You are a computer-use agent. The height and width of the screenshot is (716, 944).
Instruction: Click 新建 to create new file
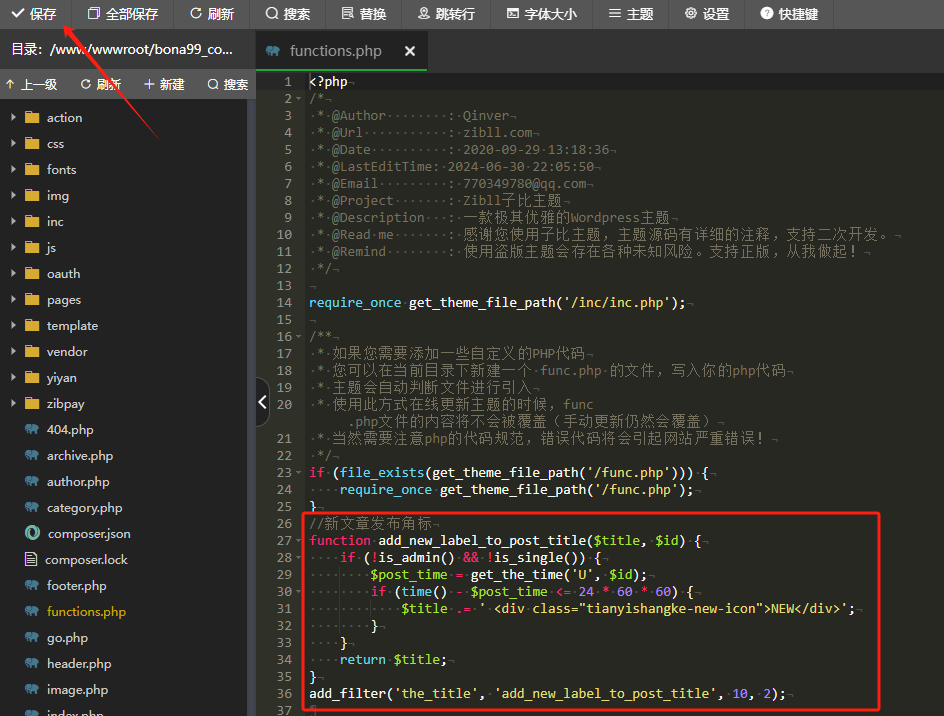coord(164,85)
